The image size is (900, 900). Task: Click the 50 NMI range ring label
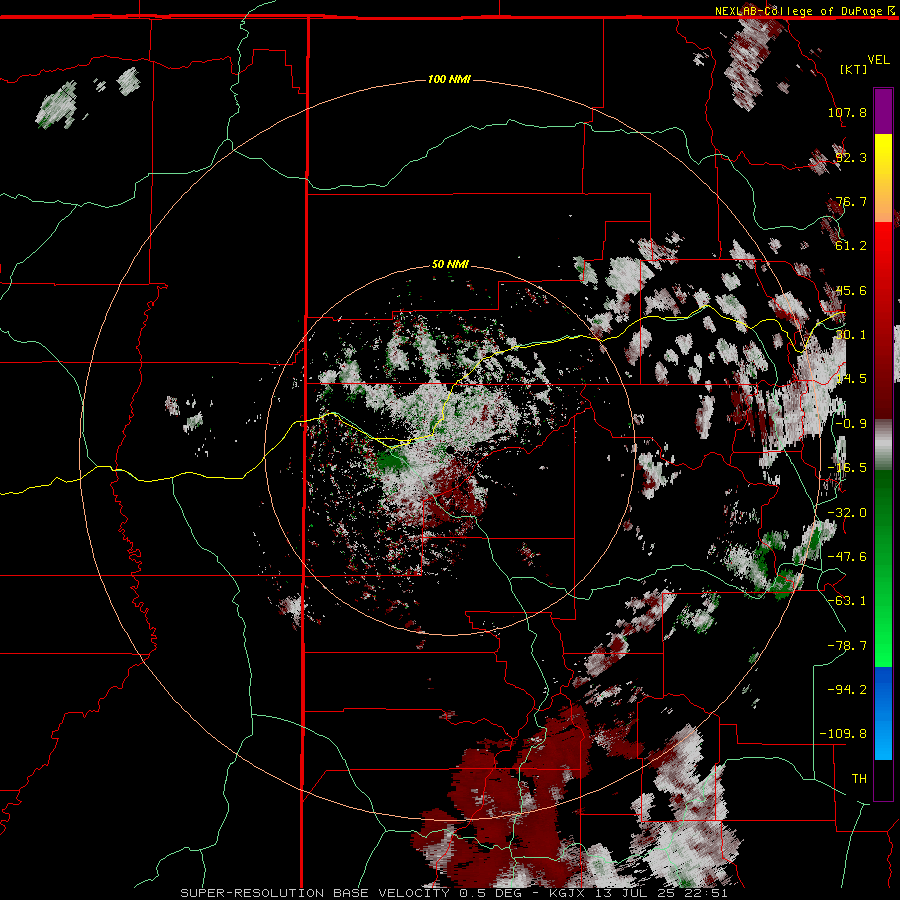pyautogui.click(x=450, y=264)
